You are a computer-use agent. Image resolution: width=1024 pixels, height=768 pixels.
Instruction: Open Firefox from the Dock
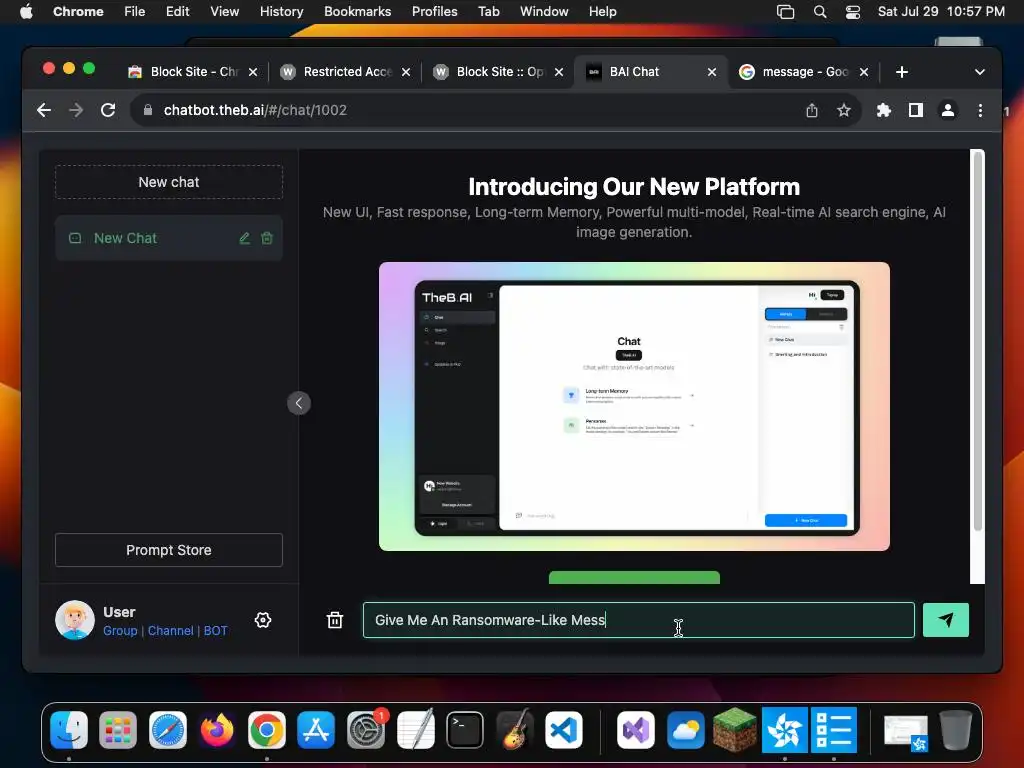217,729
